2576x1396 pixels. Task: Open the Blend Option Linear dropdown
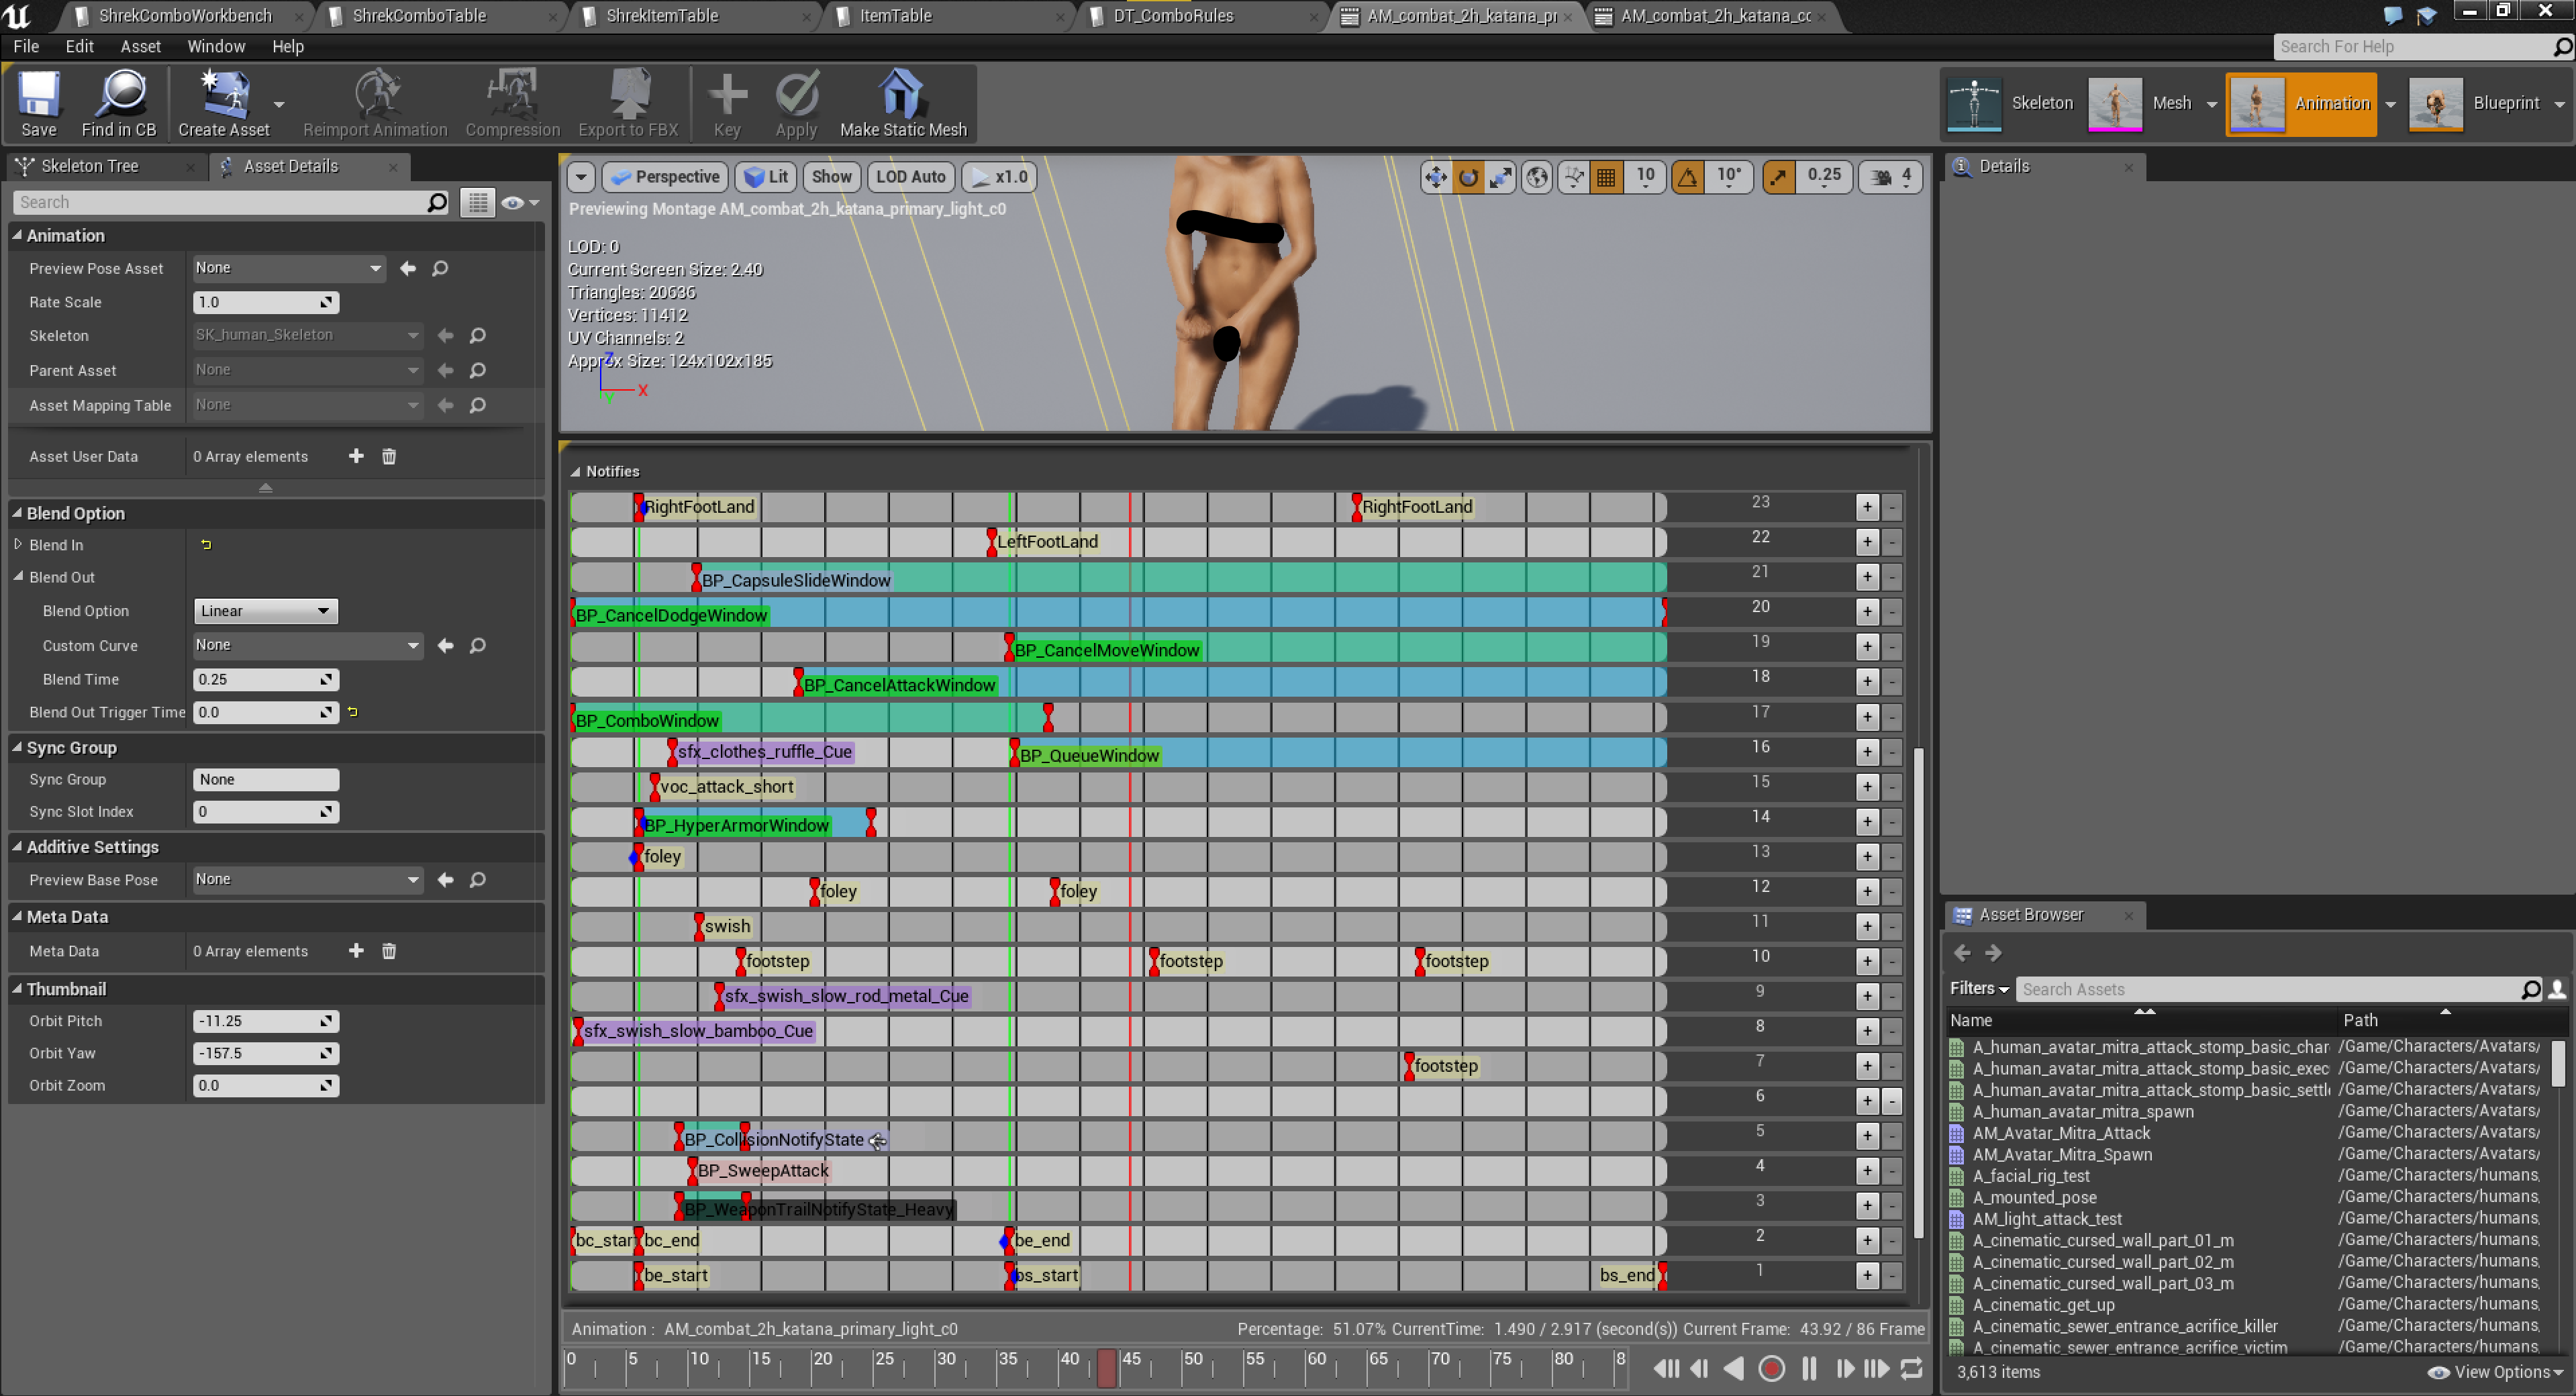265,611
